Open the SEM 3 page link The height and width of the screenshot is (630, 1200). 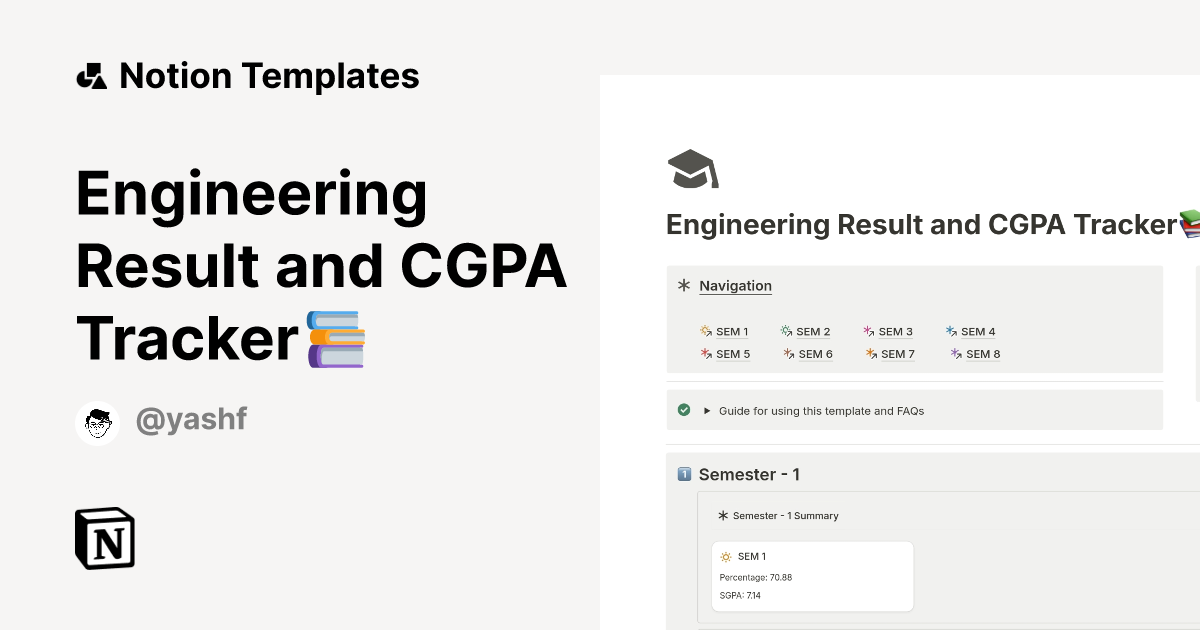pyautogui.click(x=895, y=331)
